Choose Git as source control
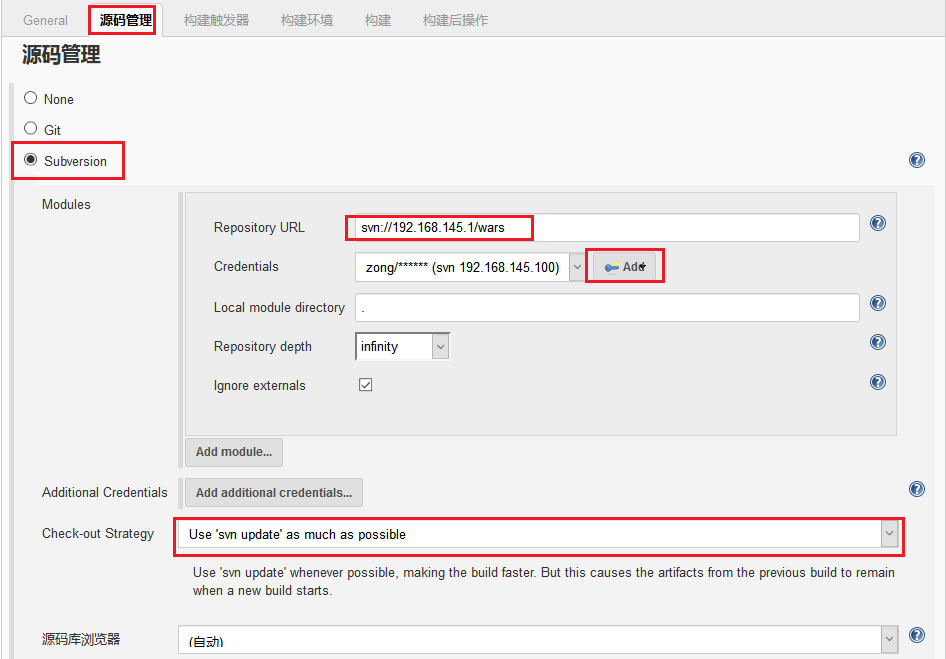 click(31, 129)
